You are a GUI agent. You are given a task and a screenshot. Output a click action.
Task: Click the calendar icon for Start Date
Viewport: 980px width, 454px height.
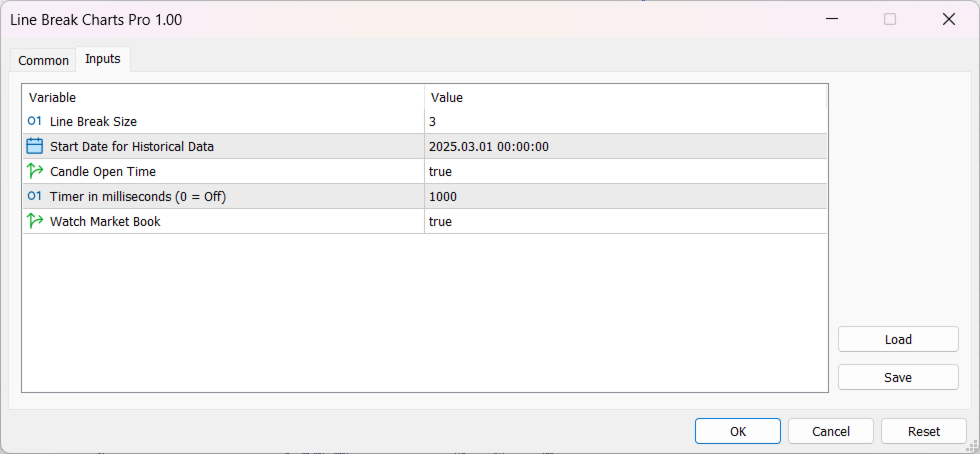[x=34, y=146]
